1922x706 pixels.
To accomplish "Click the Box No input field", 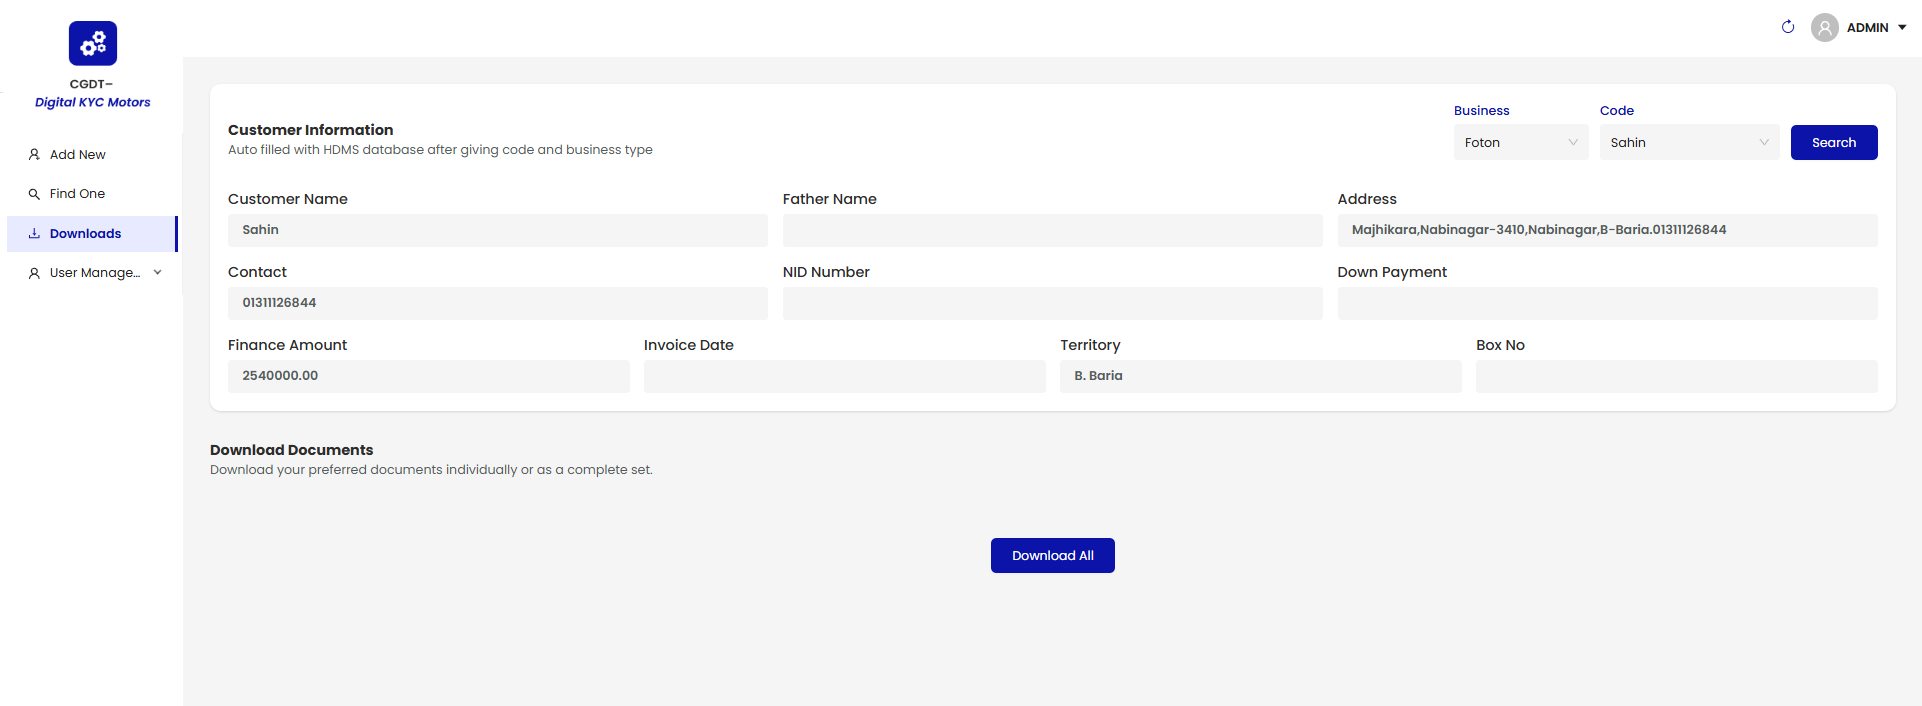I will (1675, 376).
